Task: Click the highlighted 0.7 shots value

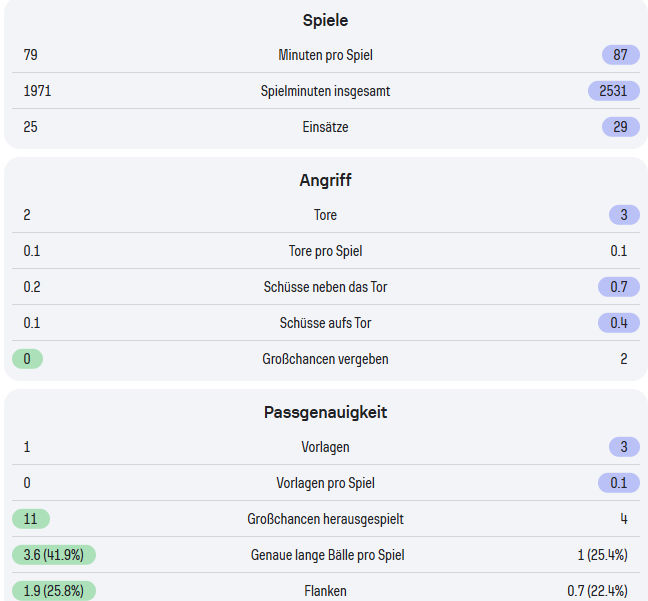Action: click(619, 287)
